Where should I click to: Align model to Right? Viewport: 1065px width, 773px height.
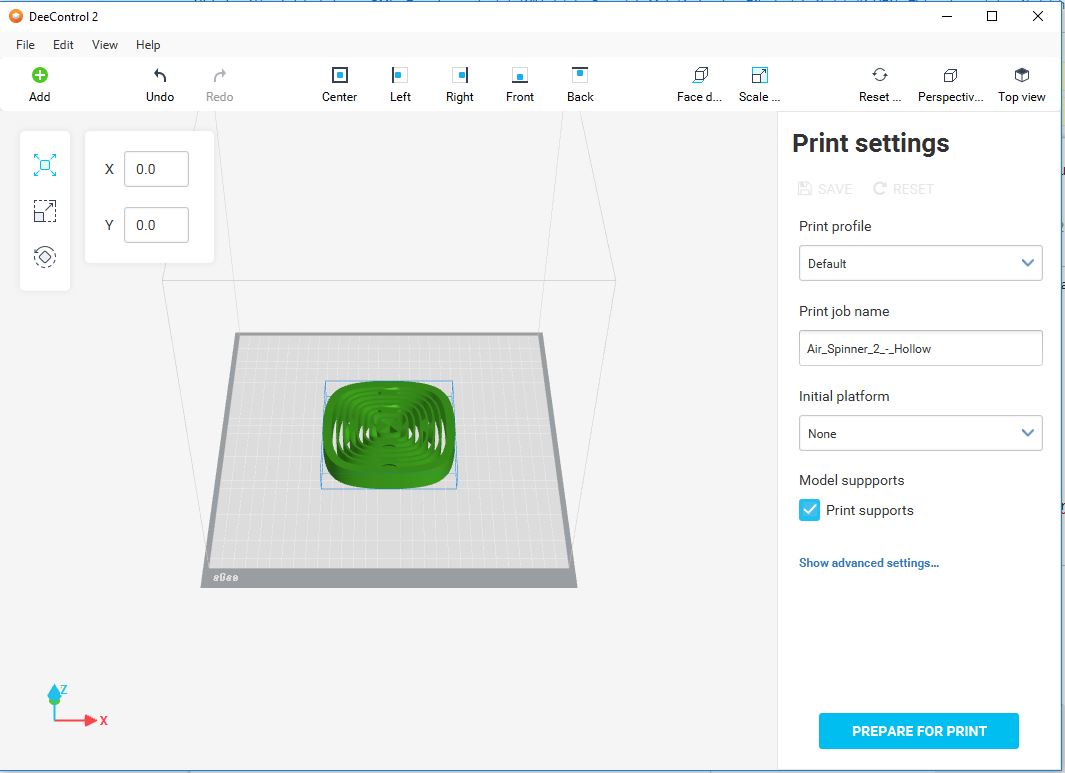[x=460, y=76]
